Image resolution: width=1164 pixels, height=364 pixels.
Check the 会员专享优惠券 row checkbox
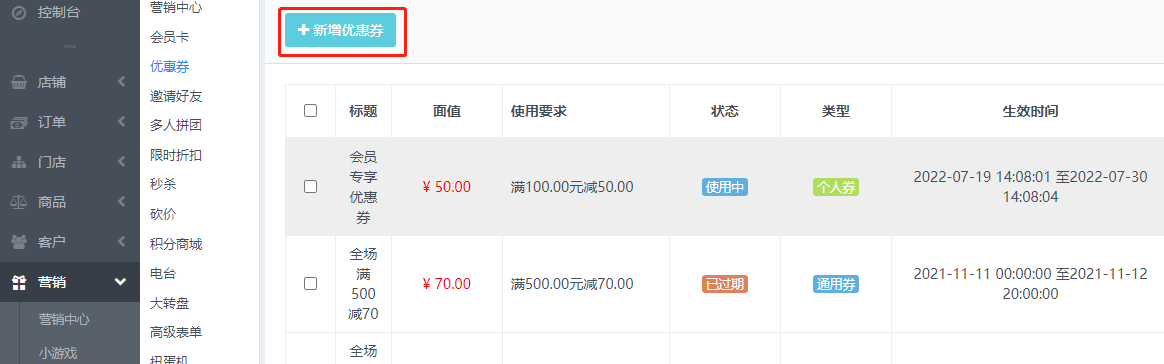tap(310, 186)
